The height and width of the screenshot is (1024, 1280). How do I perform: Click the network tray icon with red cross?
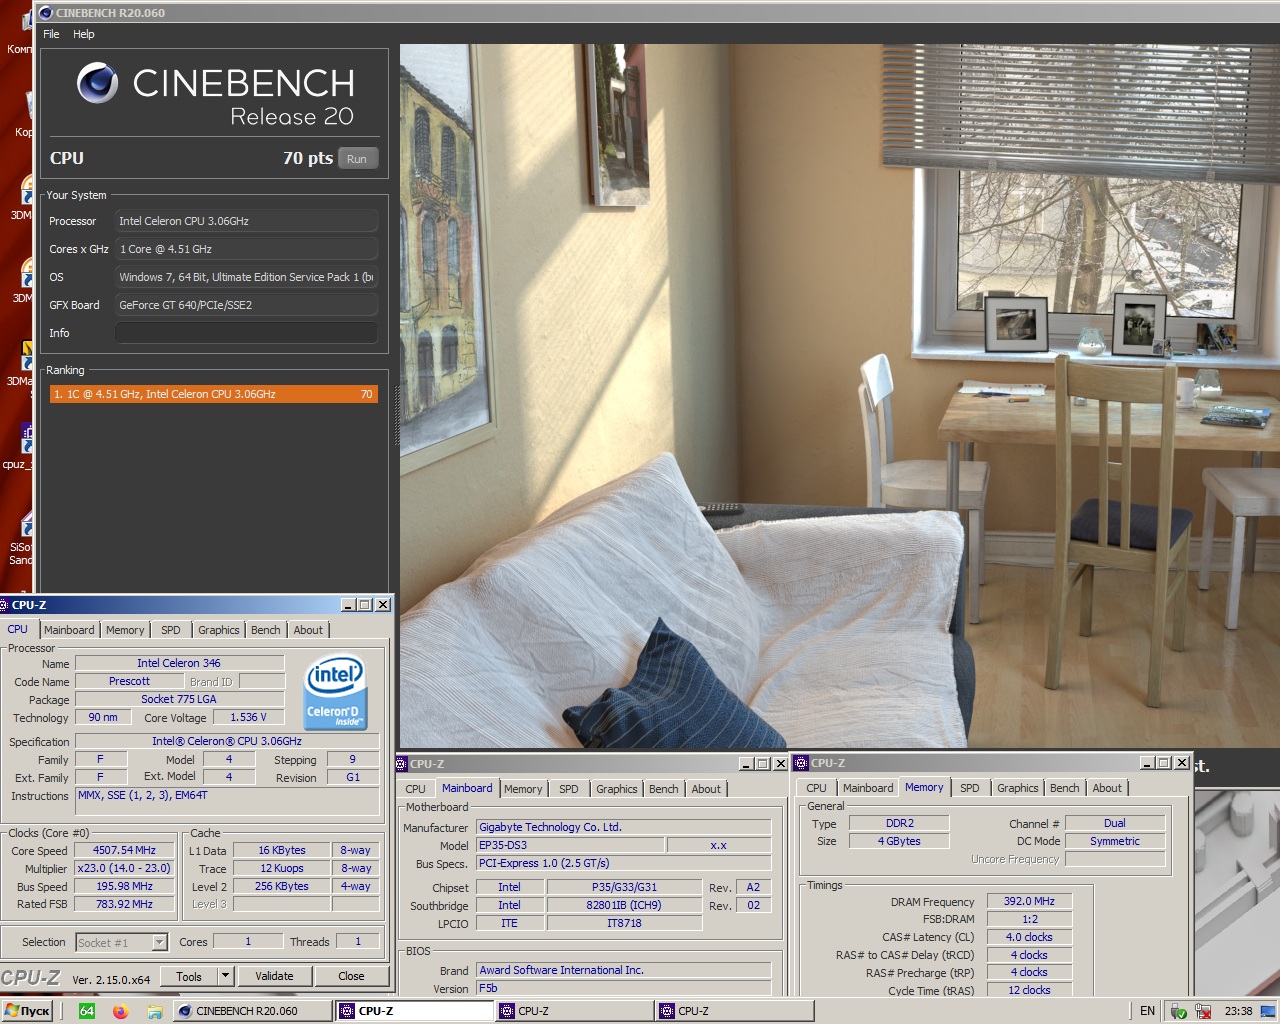tap(1203, 1011)
